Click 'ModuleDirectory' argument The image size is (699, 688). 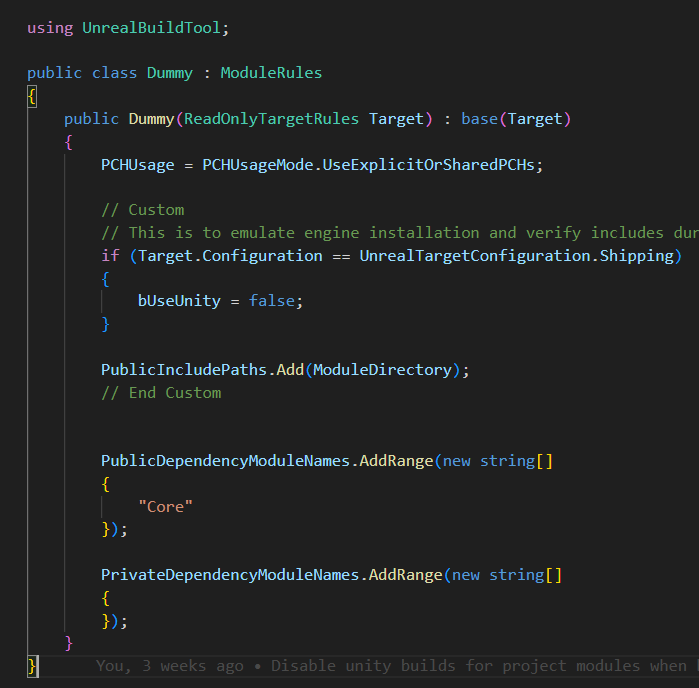tap(382, 370)
